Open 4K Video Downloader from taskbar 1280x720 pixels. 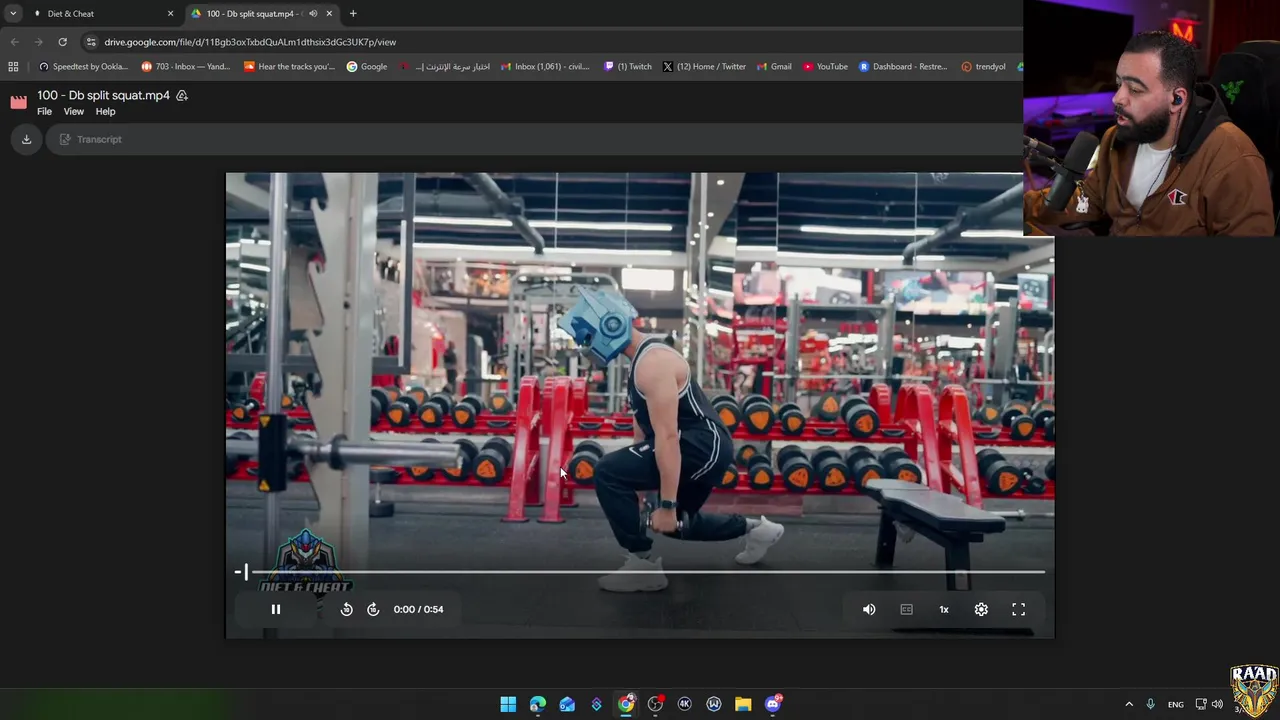tap(685, 704)
